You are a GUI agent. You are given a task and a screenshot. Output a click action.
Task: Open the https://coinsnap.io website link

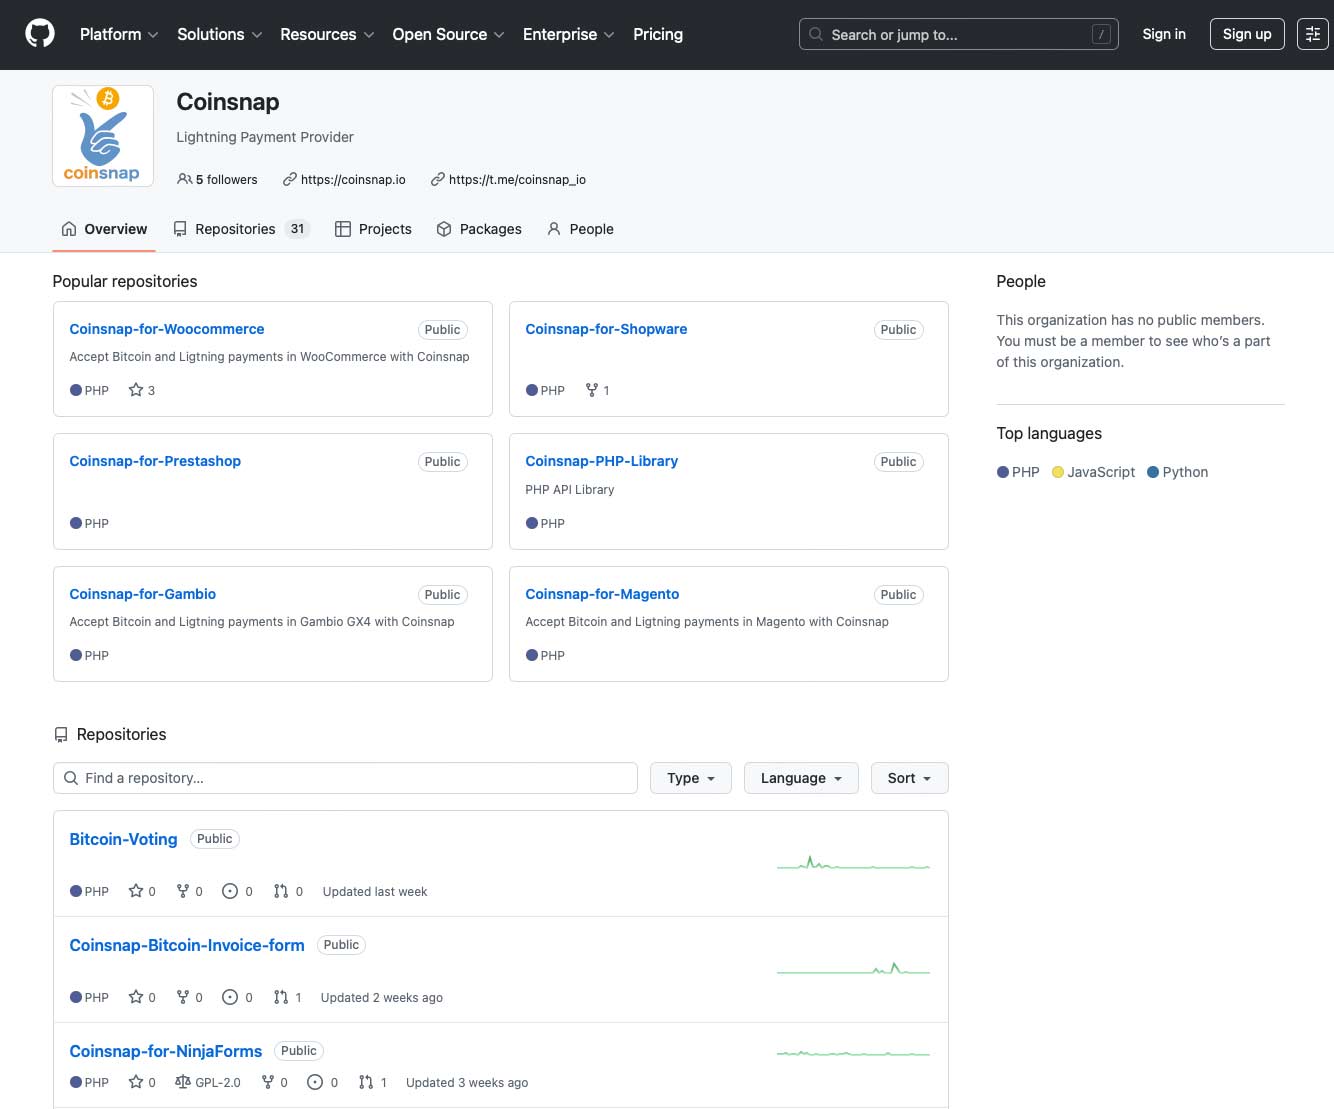point(354,179)
